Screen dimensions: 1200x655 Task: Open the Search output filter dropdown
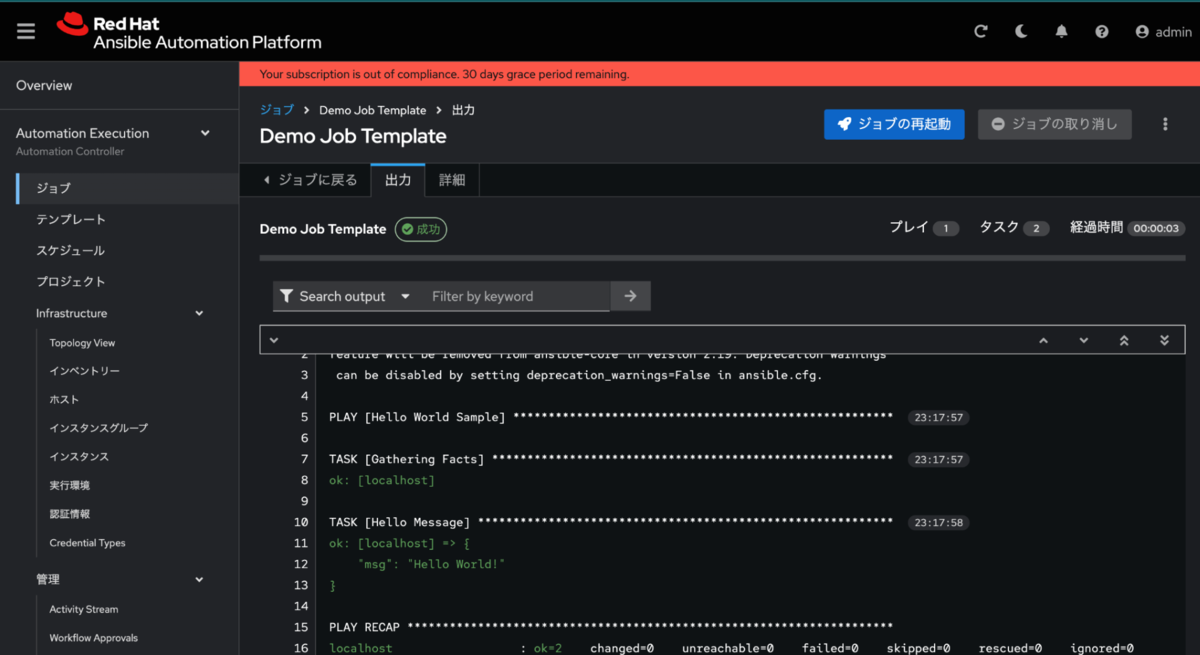click(343, 296)
